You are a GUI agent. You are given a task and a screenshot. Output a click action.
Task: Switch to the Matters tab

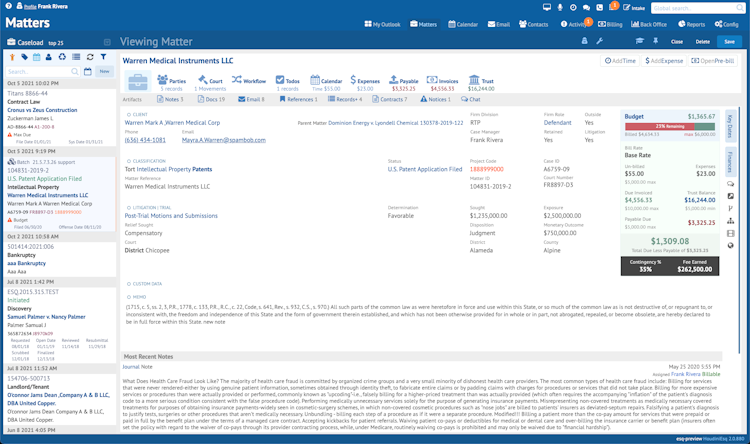[423, 24]
